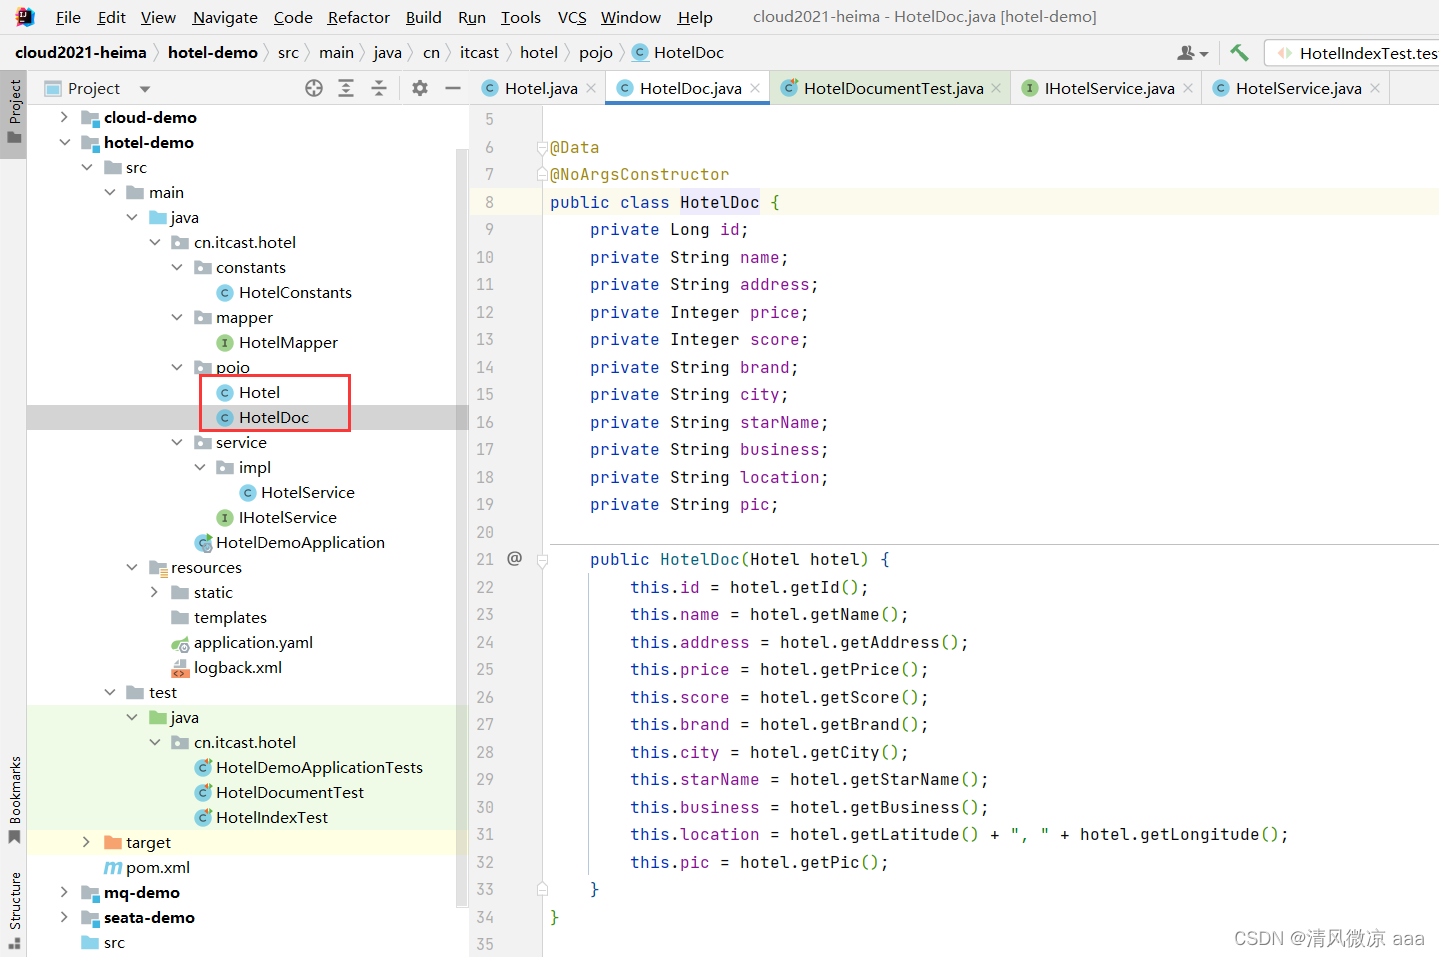Click the HotelDoc class name on line 8

[719, 202]
